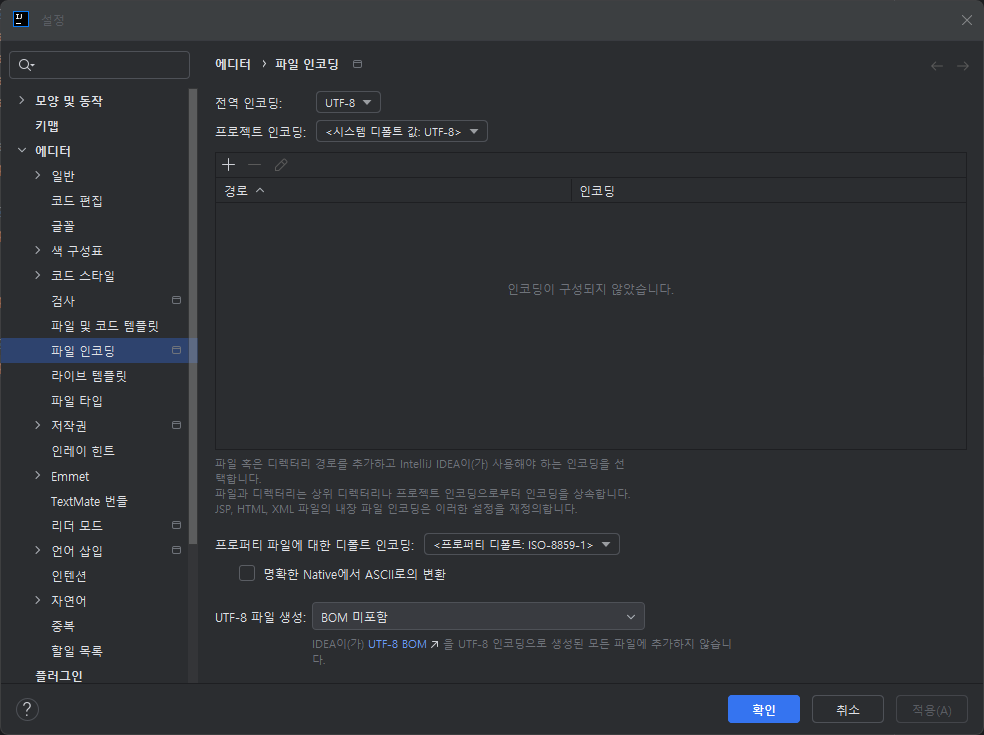Open the UTF-8 파일 생성 BOM 미포함 combo box
This screenshot has width=984, height=735.
[x=478, y=616]
